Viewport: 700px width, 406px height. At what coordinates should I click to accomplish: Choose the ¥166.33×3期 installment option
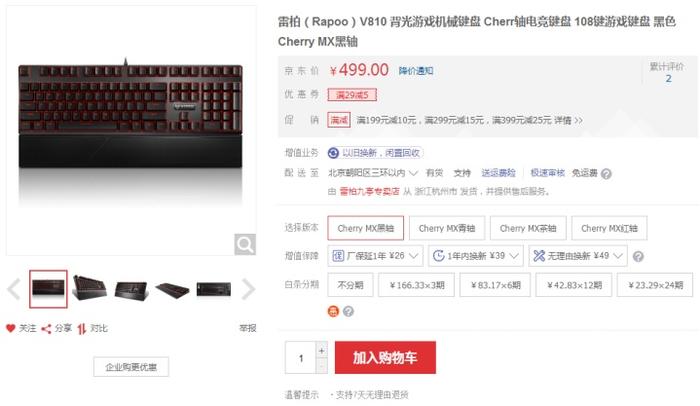[417, 285]
